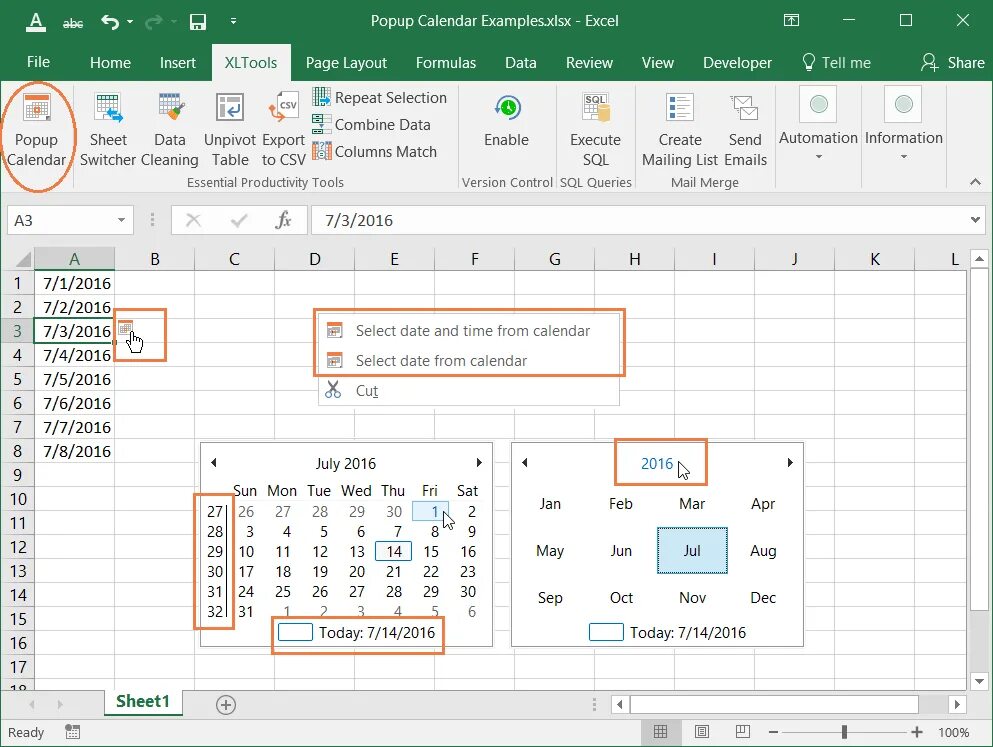Click Today: 7/14/2016 in year view
Screen dimensions: 993x747
[668, 632]
